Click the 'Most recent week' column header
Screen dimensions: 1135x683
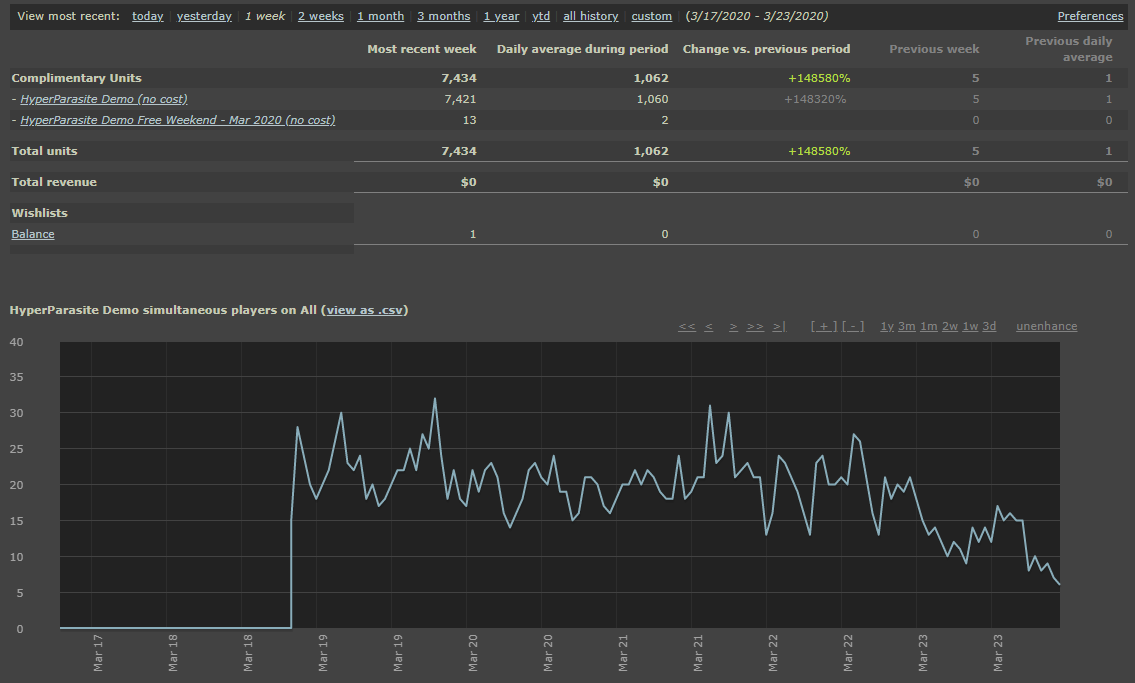click(422, 49)
